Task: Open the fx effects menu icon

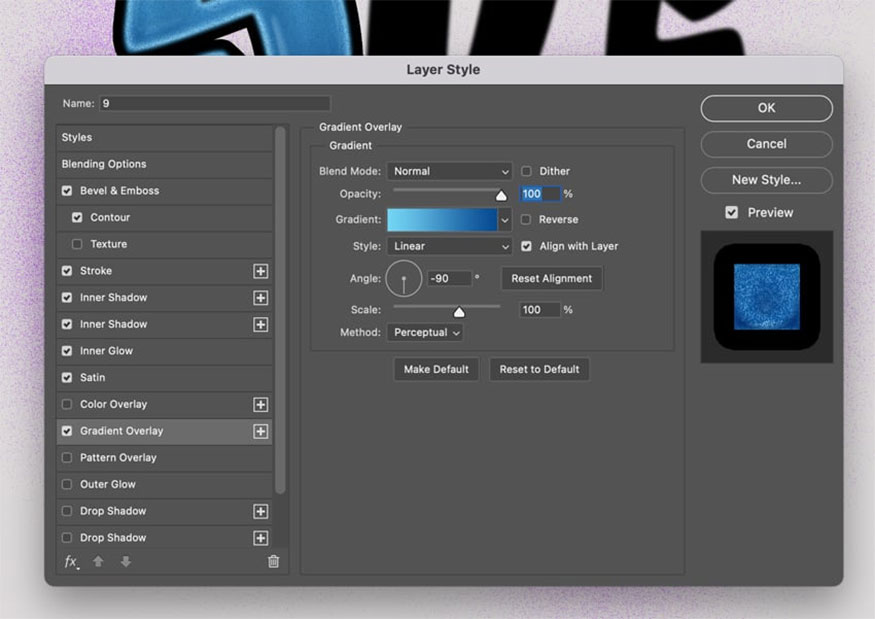Action: point(71,562)
